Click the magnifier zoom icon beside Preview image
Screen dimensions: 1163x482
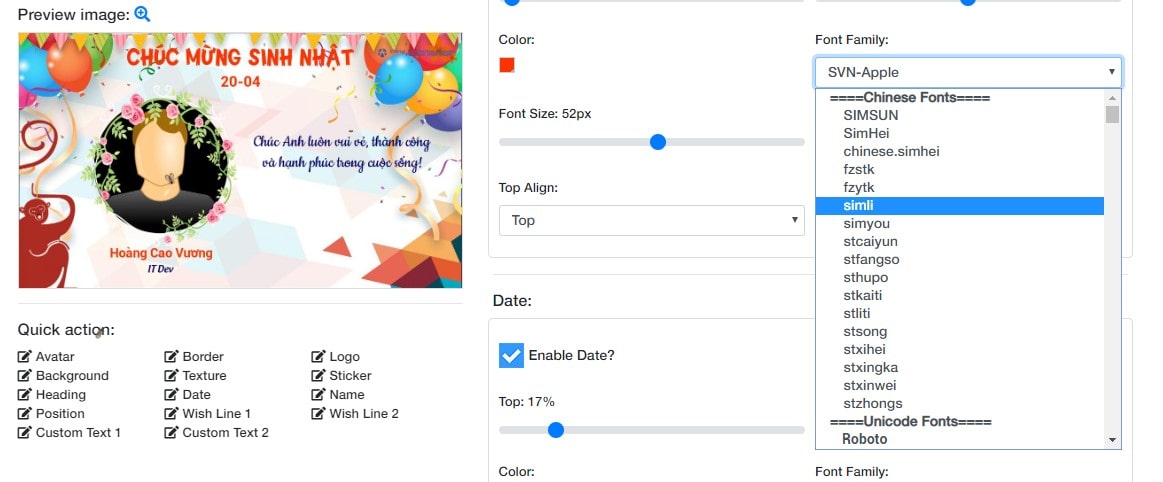[x=142, y=13]
